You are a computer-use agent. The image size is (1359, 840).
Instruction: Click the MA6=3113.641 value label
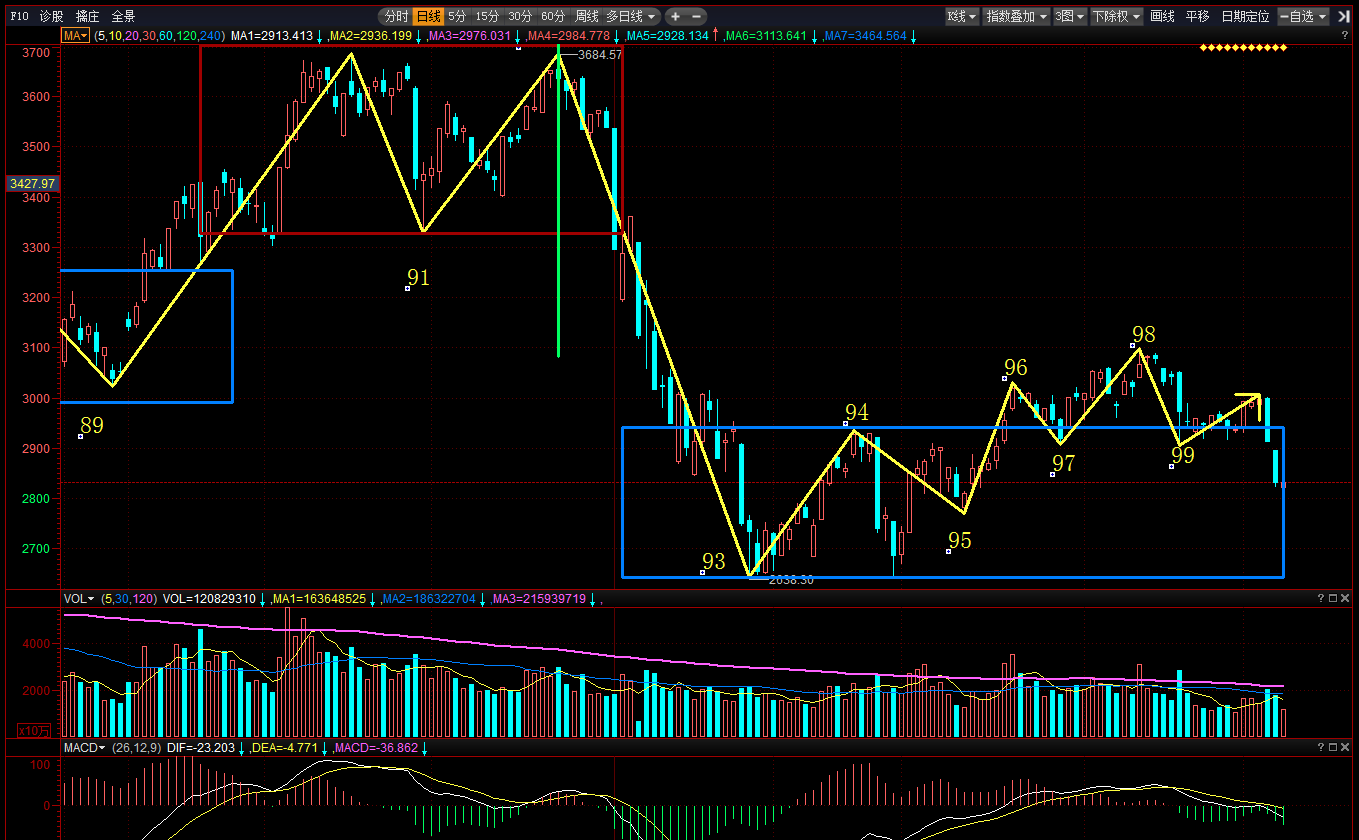pyautogui.click(x=766, y=36)
